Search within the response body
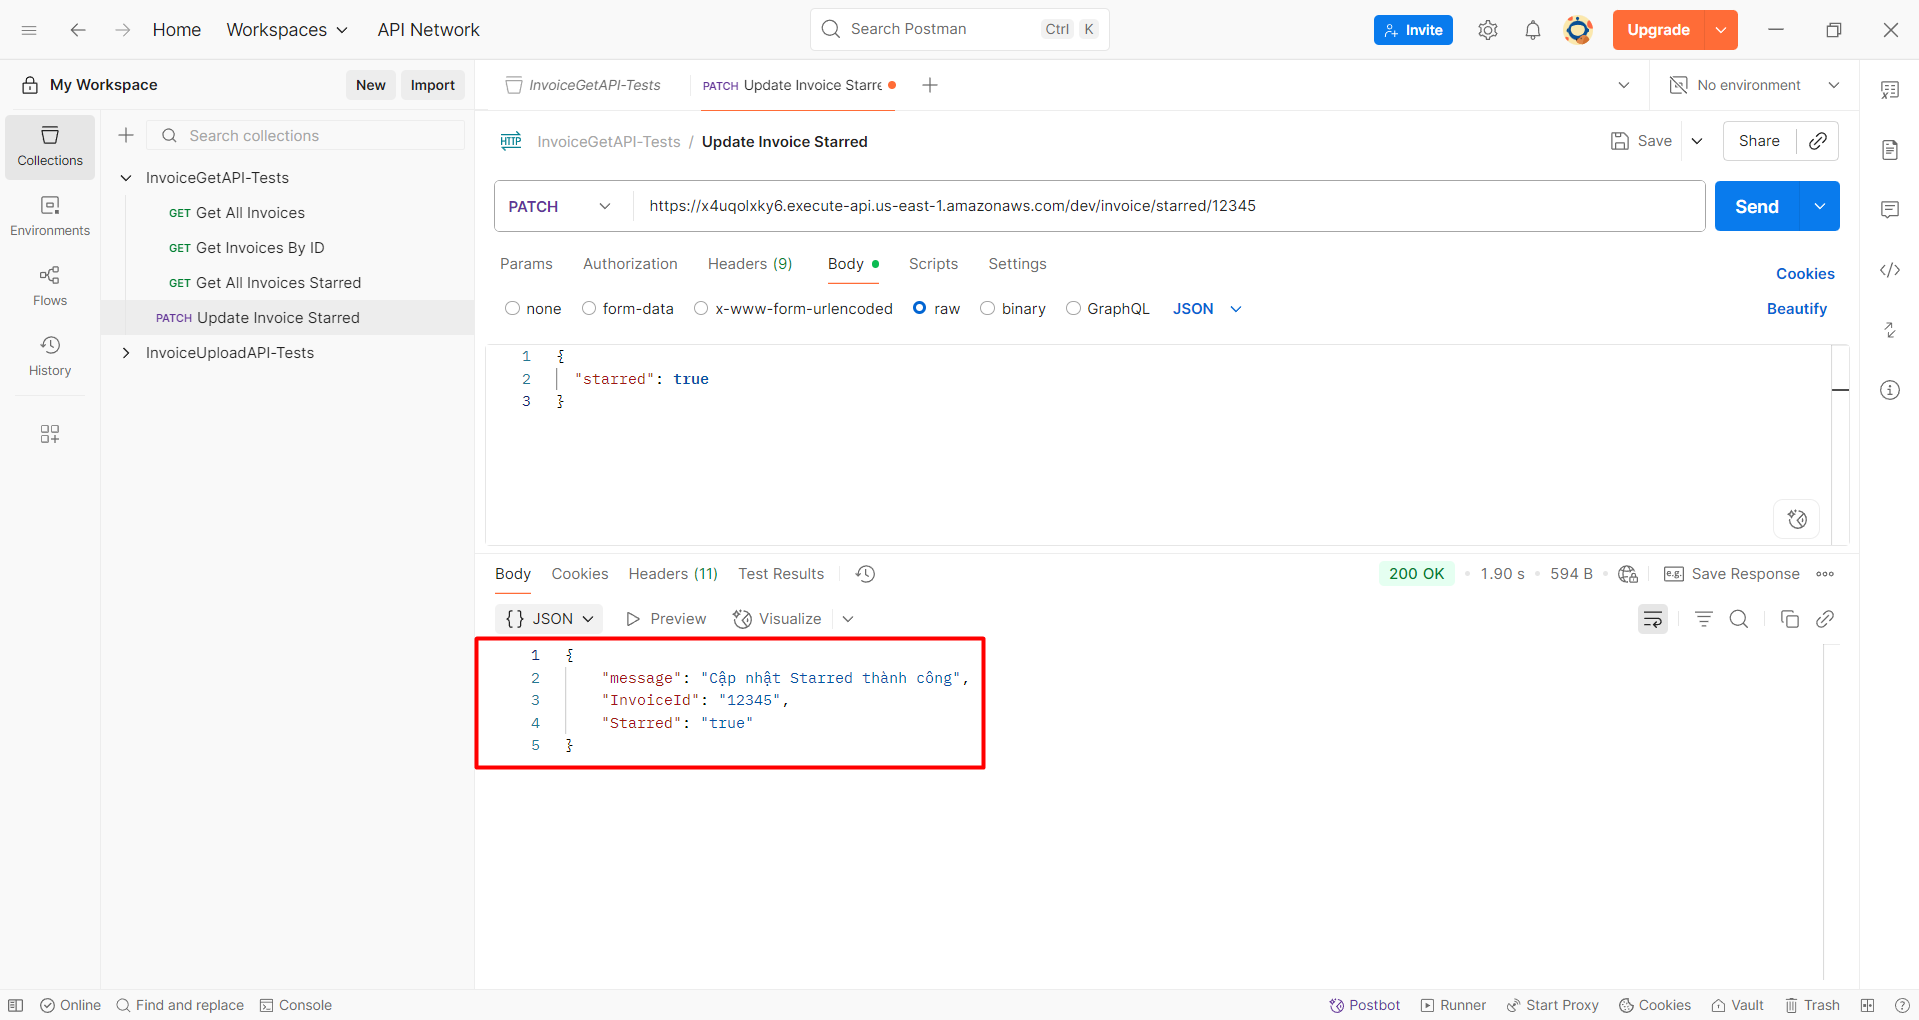The image size is (1919, 1020). tap(1739, 619)
